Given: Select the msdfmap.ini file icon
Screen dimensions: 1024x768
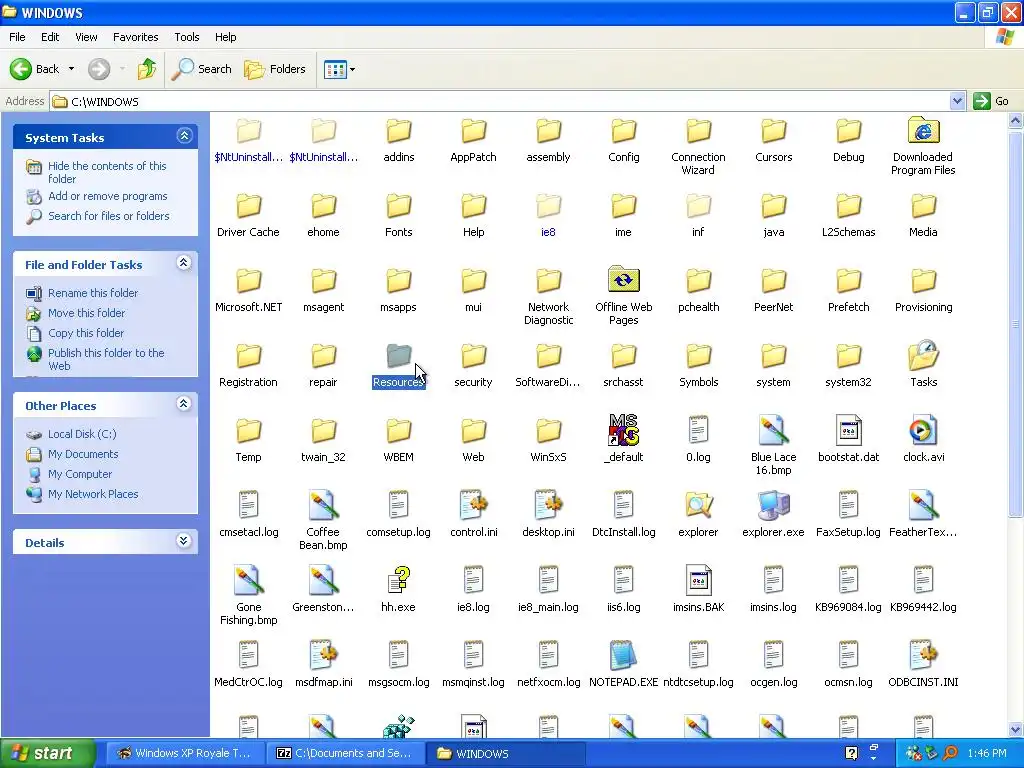Looking at the screenshot, I should (x=323, y=655).
